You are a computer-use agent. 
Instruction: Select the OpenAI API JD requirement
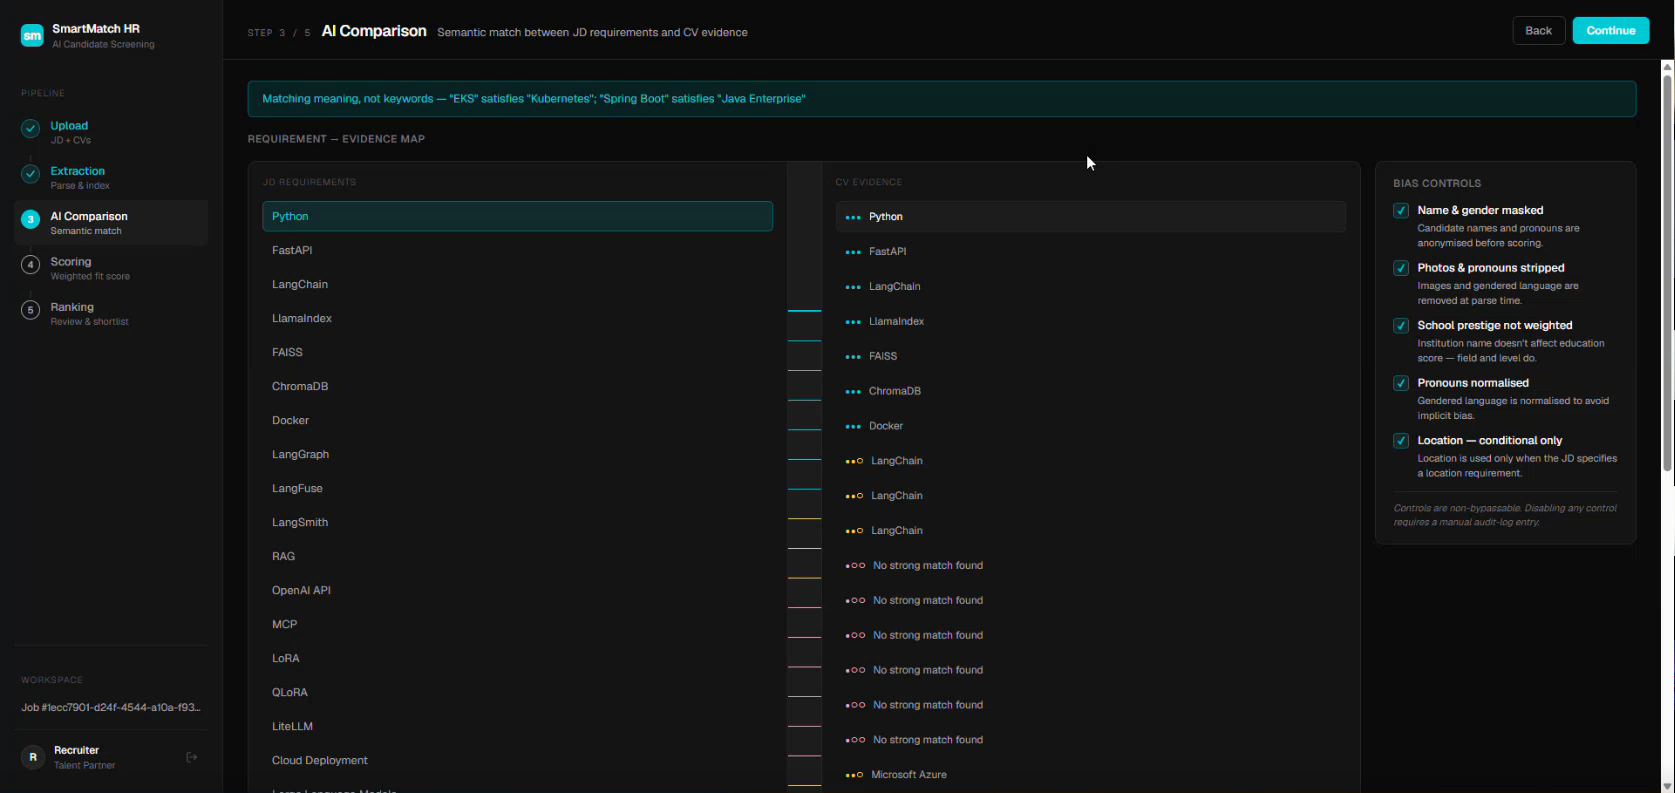tap(517, 590)
